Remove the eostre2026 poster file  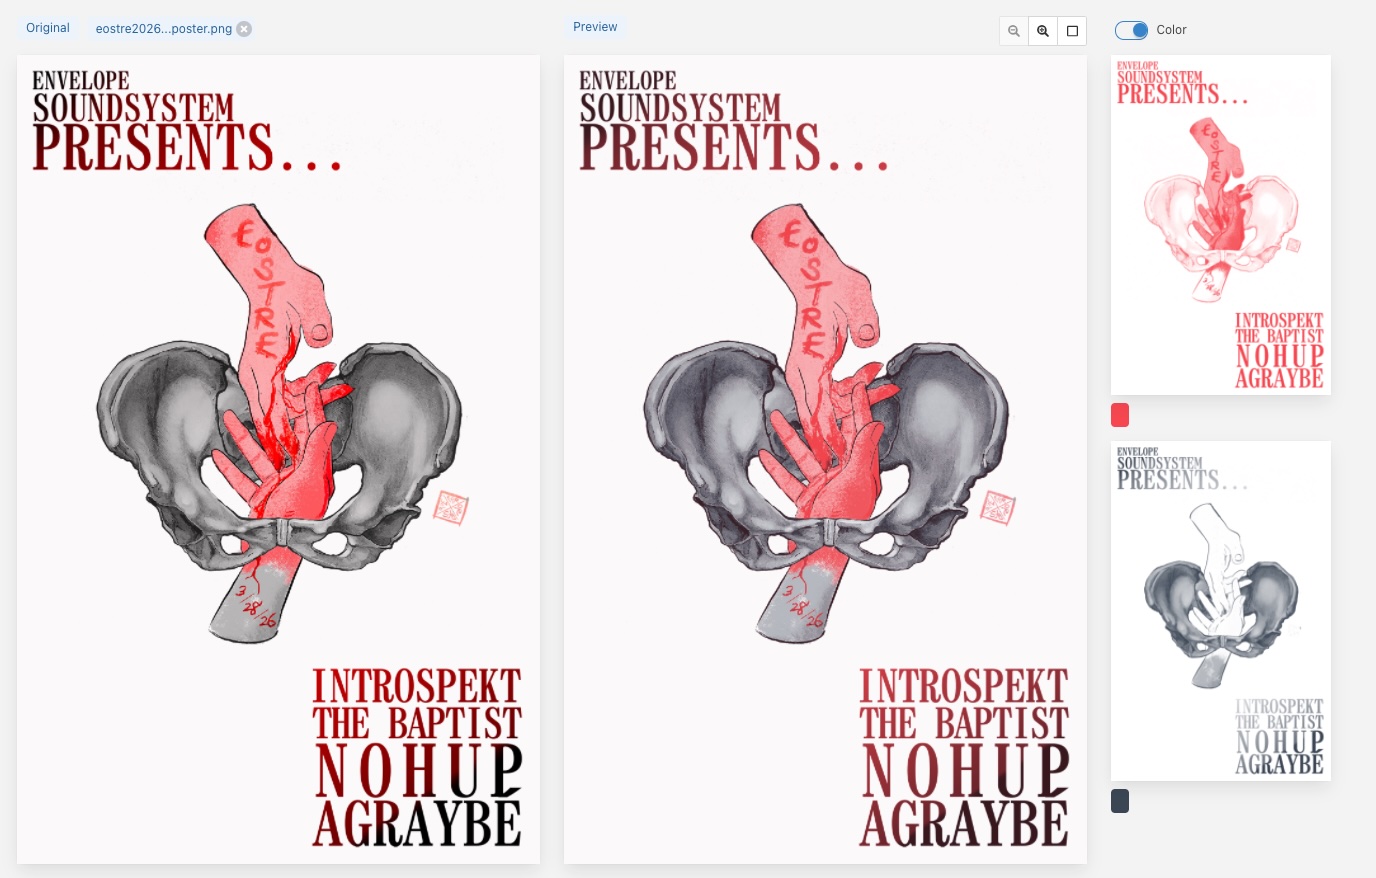click(x=244, y=29)
